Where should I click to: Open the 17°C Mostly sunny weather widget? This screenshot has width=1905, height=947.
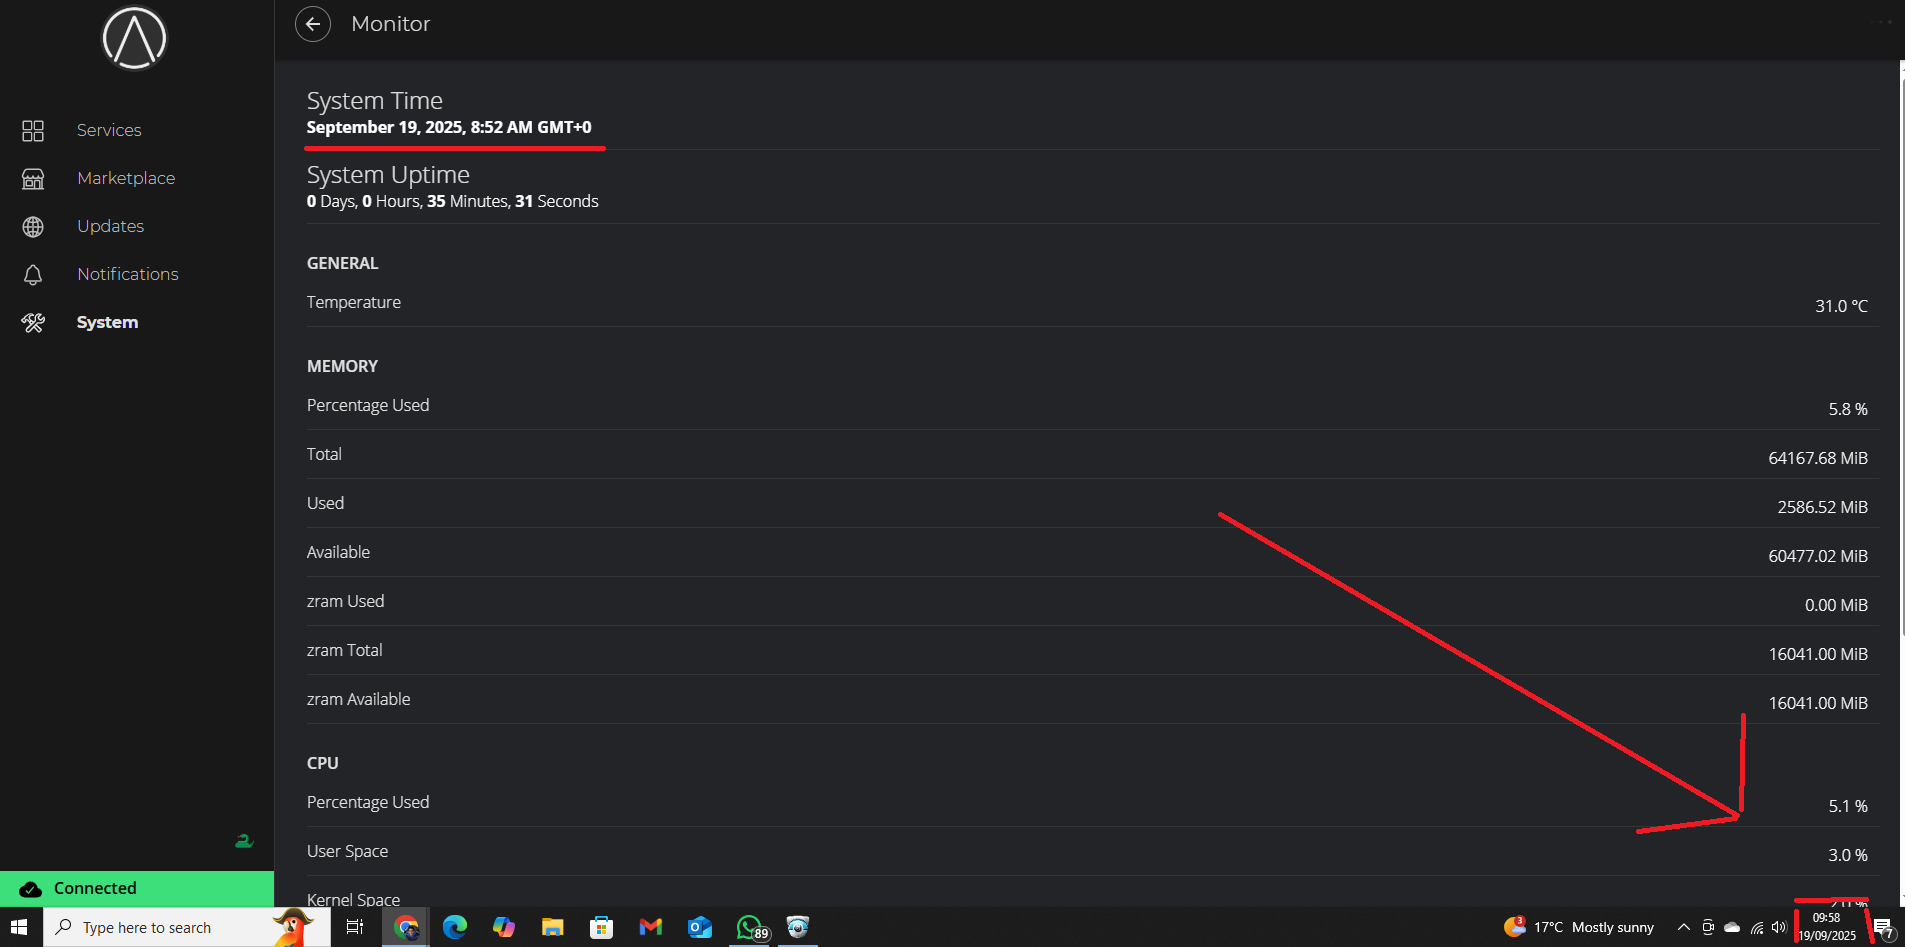click(1579, 927)
